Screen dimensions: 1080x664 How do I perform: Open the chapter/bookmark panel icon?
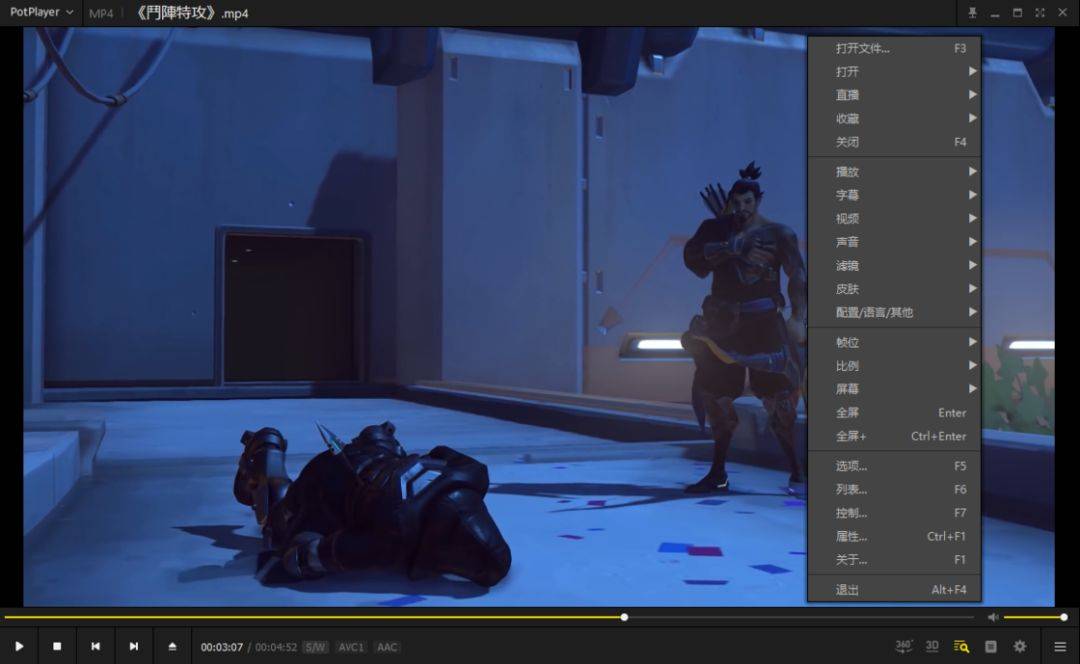point(990,646)
